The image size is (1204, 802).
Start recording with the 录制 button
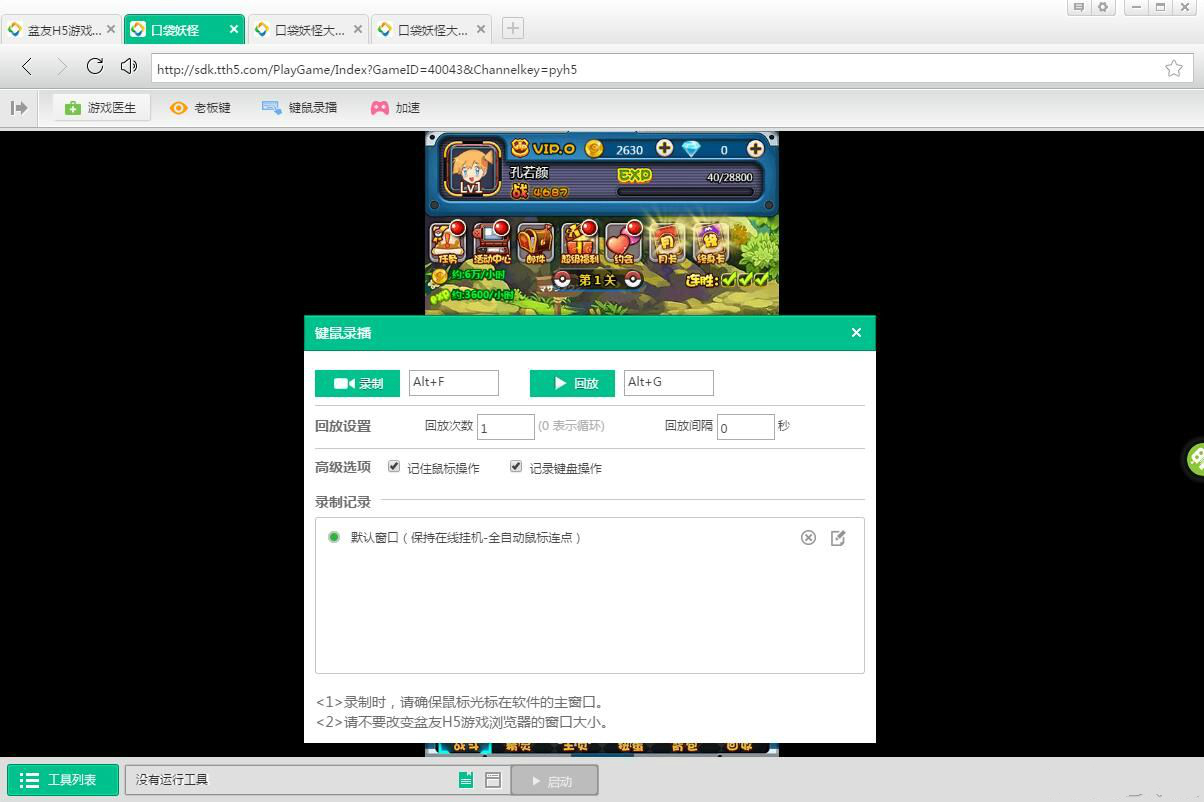pos(357,383)
